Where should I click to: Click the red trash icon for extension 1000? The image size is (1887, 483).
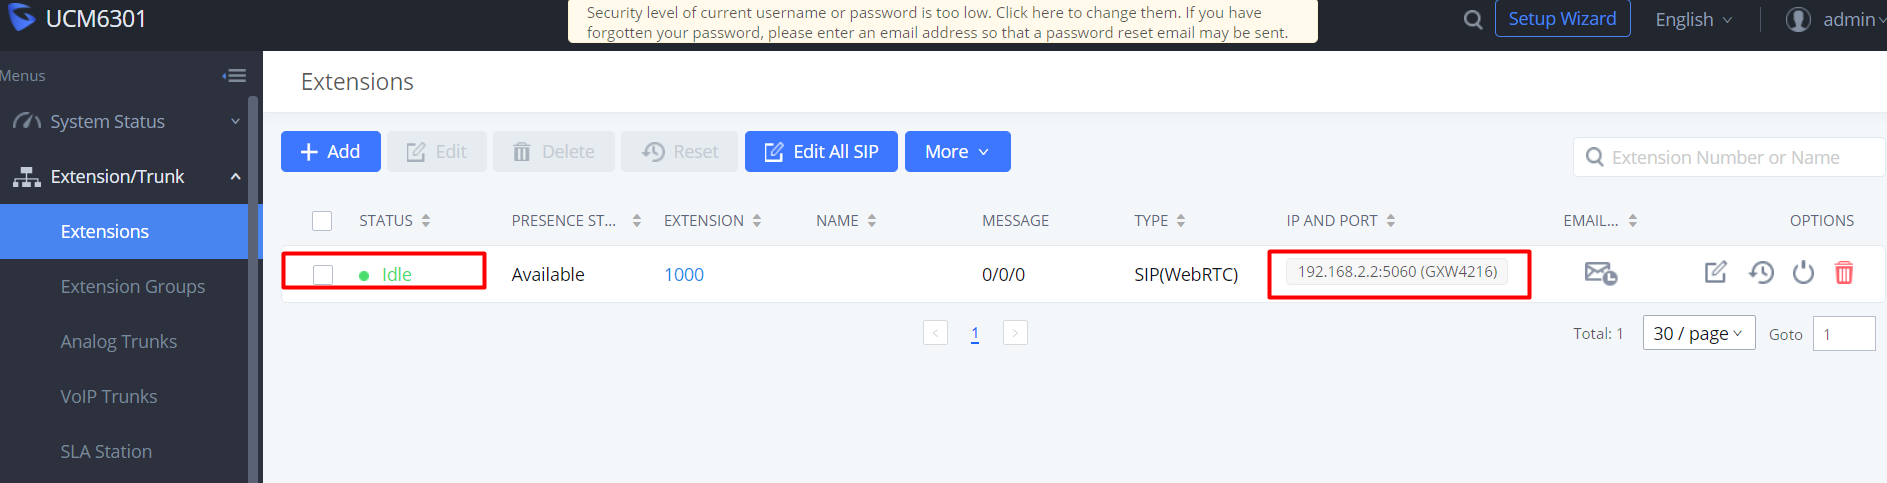tap(1844, 272)
